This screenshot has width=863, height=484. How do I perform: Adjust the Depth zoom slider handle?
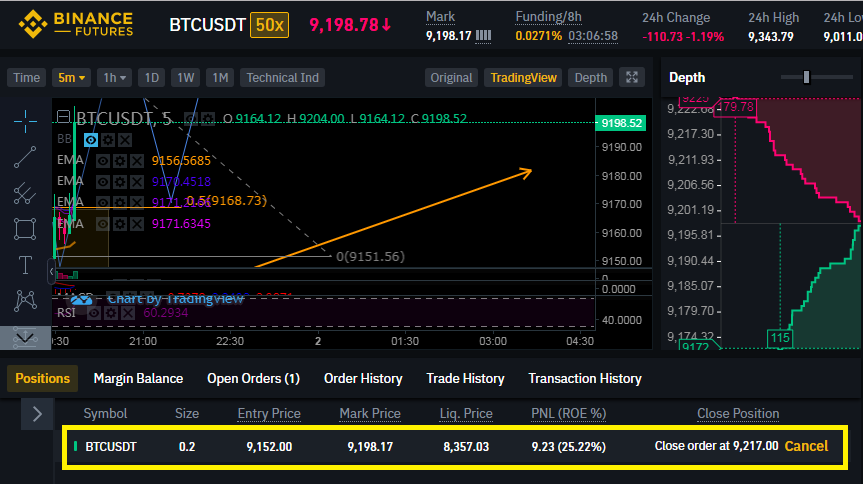tap(806, 77)
